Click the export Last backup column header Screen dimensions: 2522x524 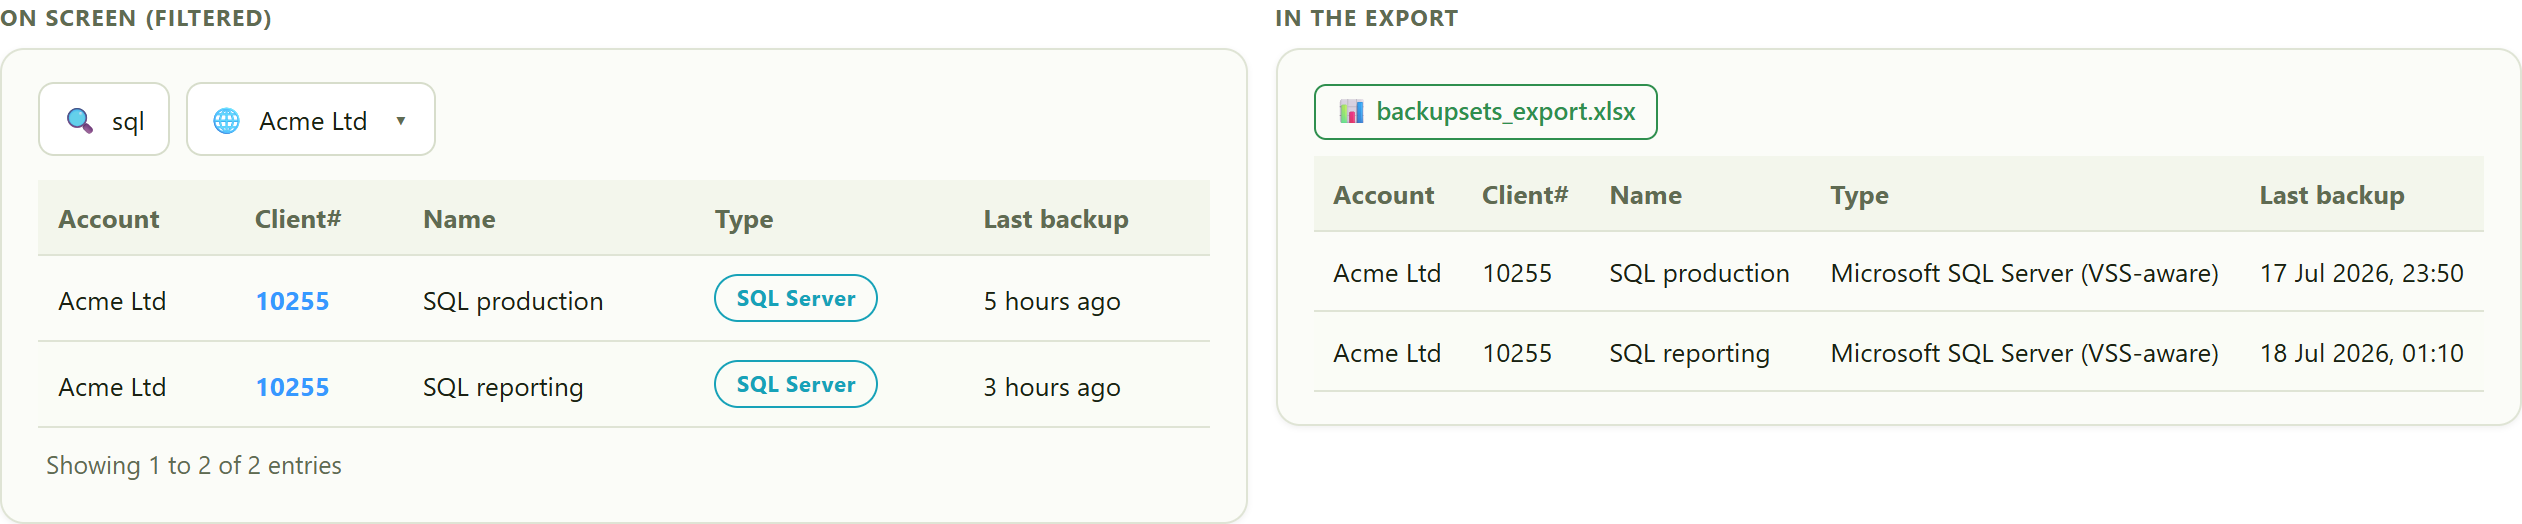tap(2332, 195)
